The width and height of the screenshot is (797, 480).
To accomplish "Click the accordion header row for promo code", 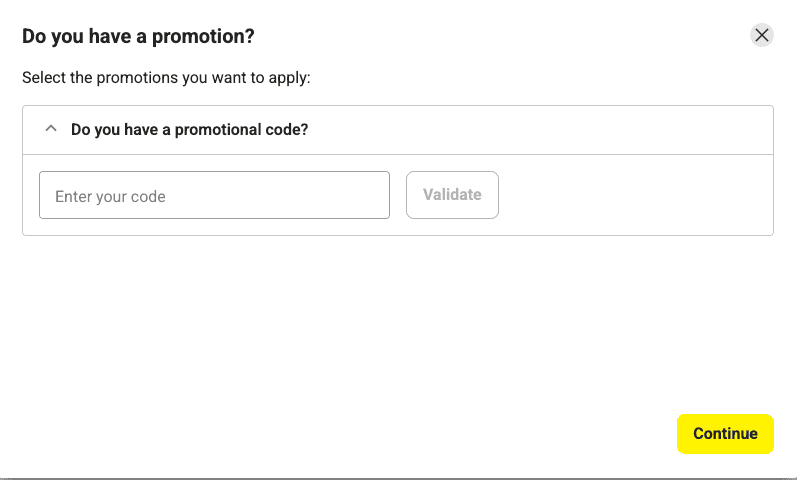I will click(x=398, y=130).
